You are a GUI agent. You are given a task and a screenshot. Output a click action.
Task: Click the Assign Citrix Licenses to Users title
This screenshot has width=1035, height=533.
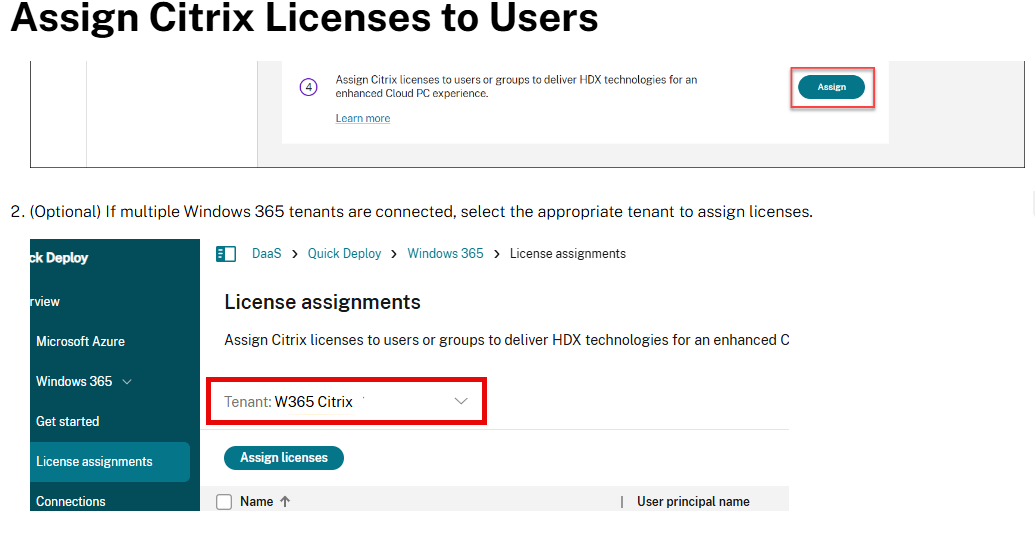(x=304, y=17)
